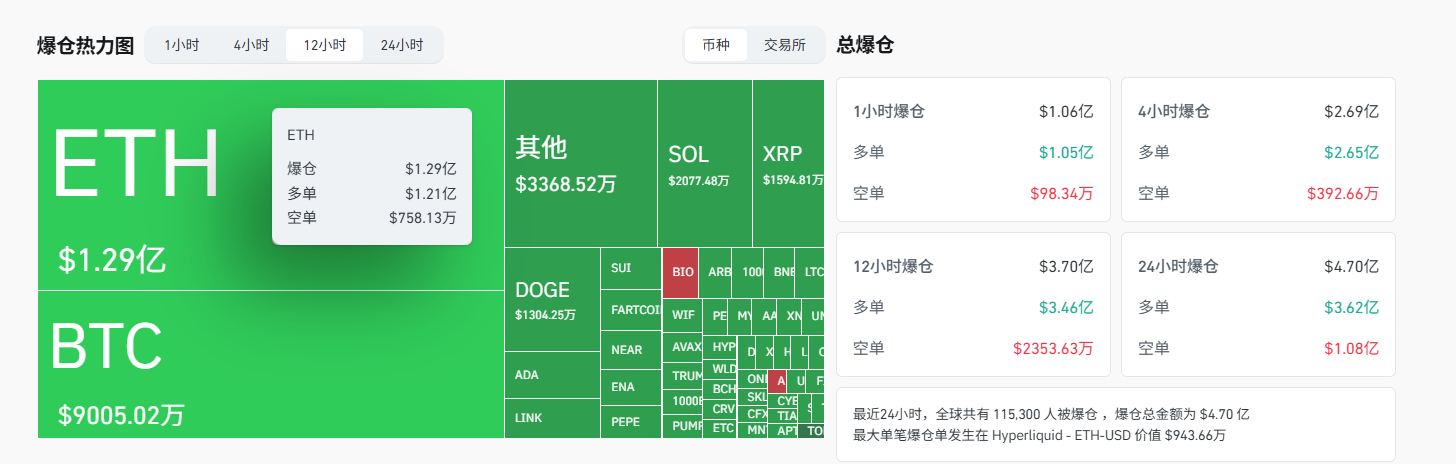Screen dimensions: 1456x464
Task: Click the PUMP heatmap cell
Action: pos(682,426)
